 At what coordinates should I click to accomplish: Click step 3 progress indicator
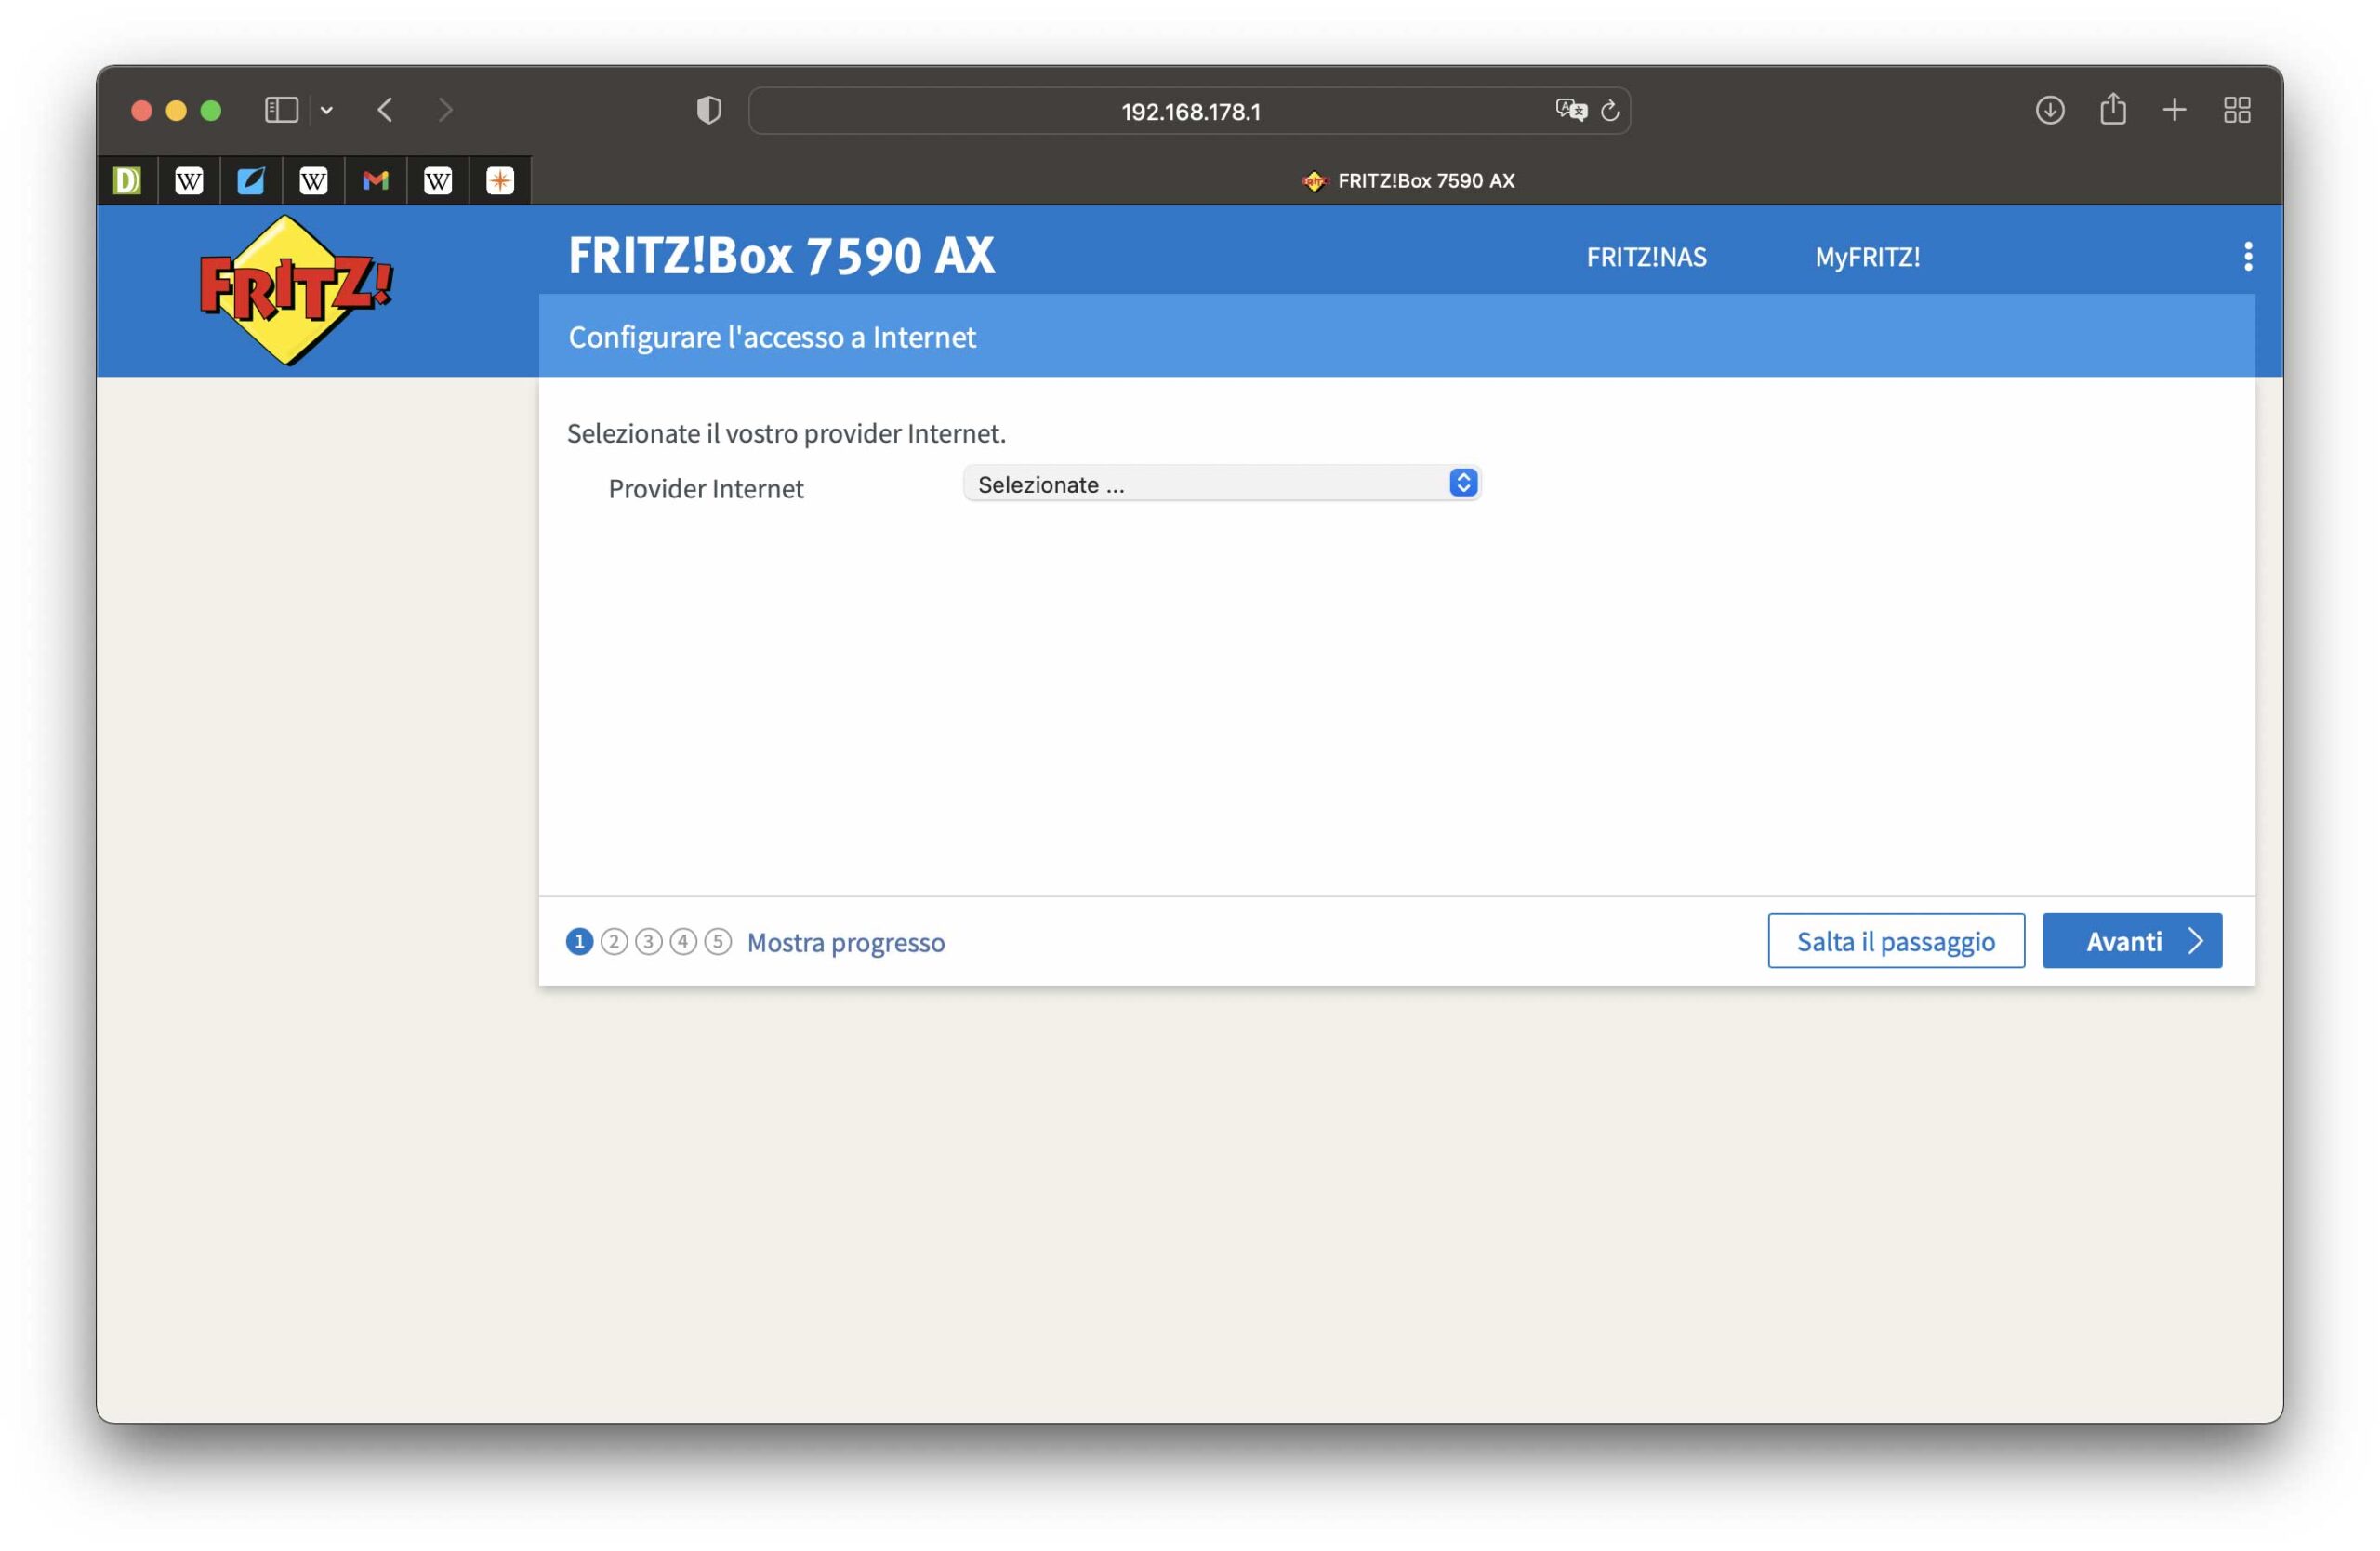coord(648,941)
